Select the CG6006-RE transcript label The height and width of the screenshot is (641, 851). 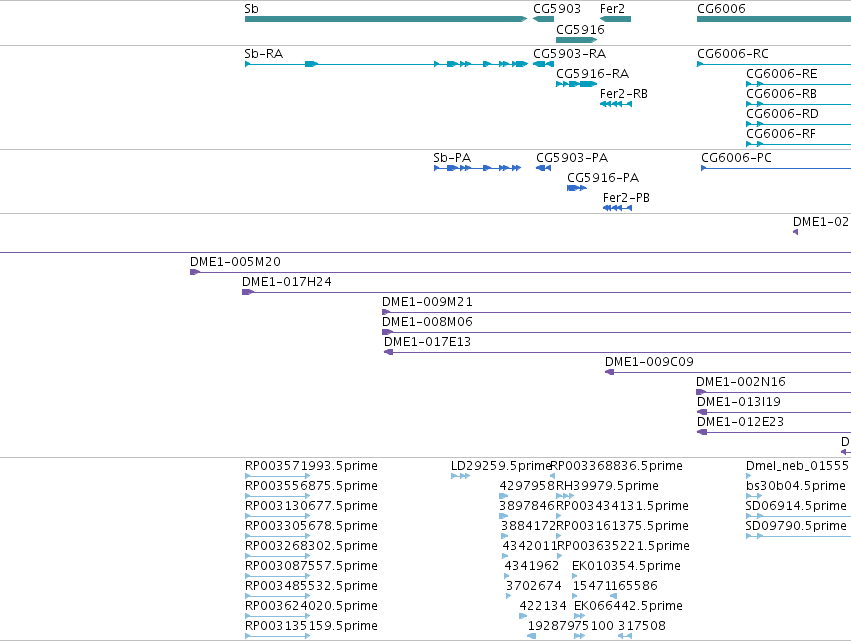[782, 74]
